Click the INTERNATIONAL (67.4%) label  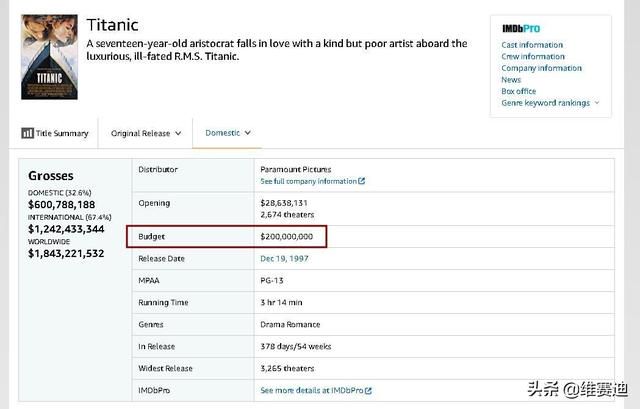point(69,218)
